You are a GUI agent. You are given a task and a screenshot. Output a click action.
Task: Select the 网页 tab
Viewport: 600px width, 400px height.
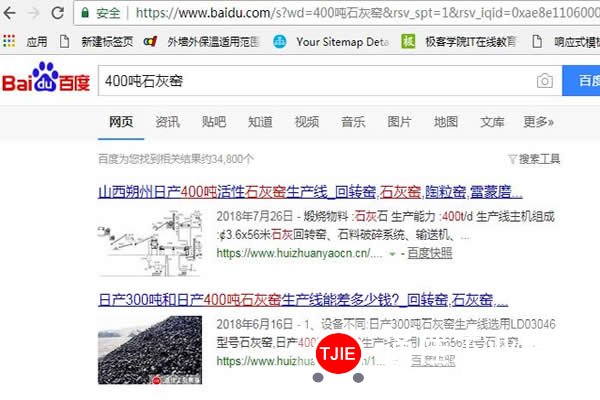click(121, 122)
